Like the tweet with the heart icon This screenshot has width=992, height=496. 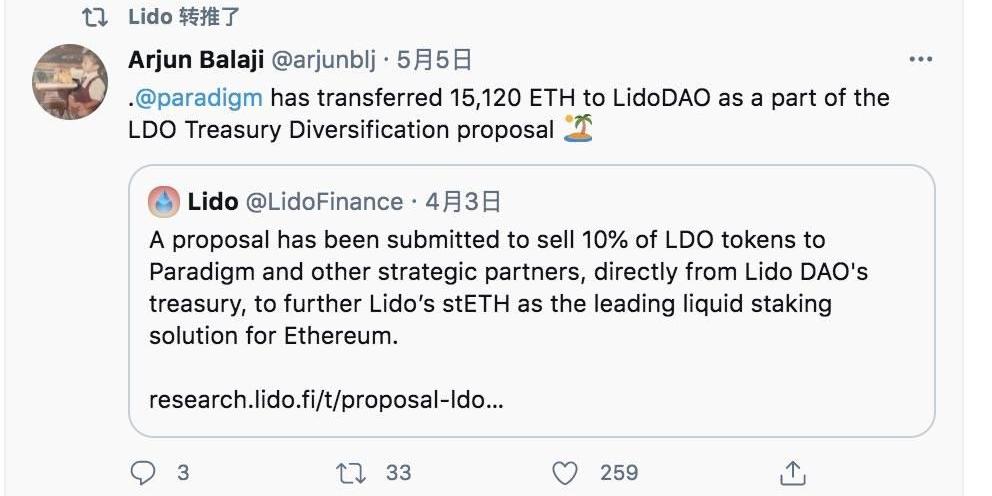point(566,472)
